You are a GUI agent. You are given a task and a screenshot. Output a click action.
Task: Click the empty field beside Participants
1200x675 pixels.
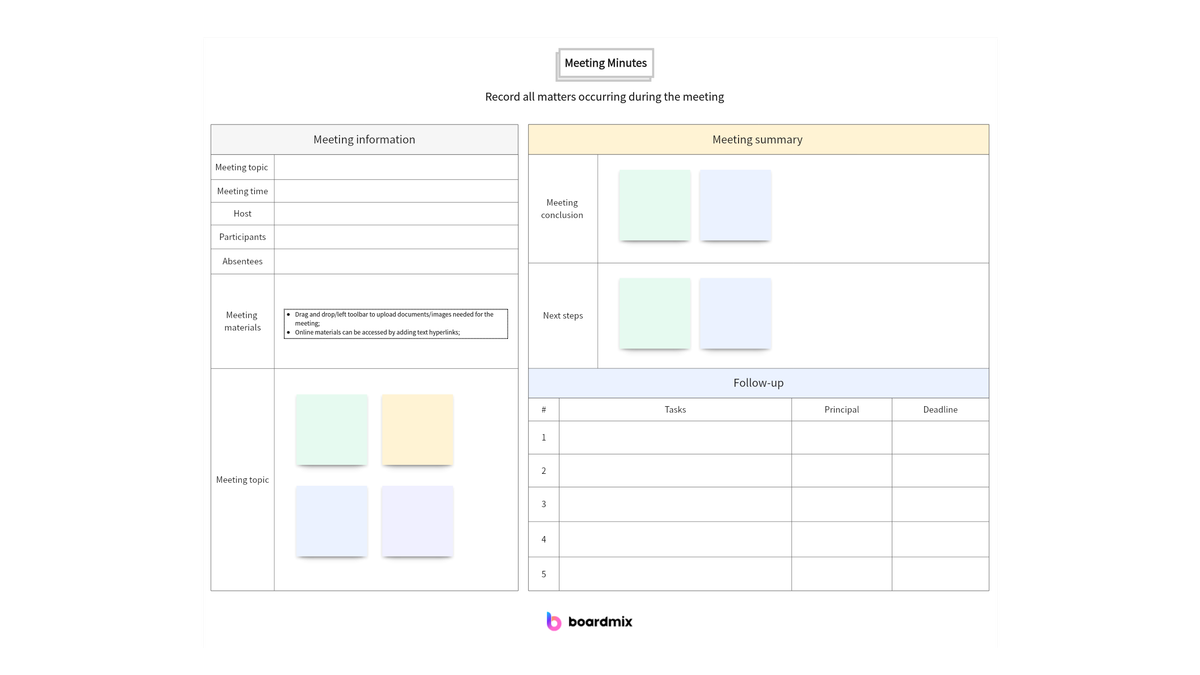click(396, 237)
